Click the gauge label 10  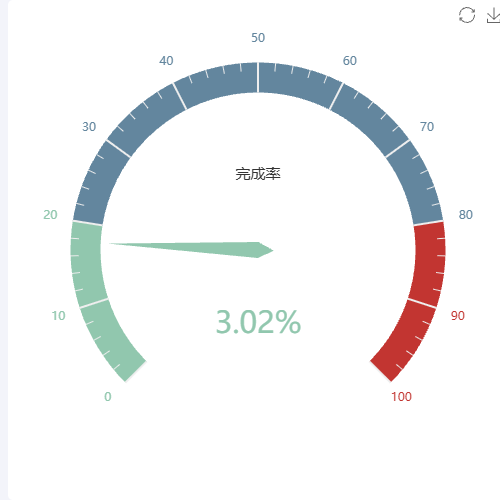[58, 316]
